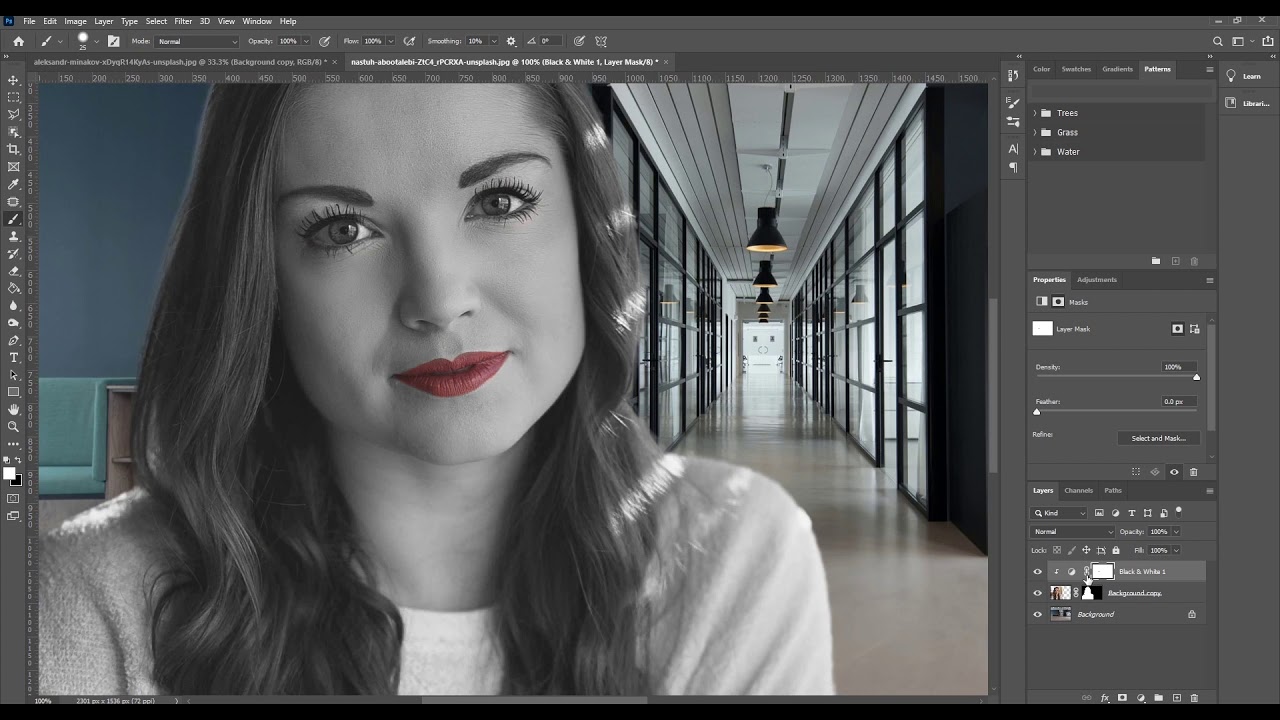Delete mask via Properties panel trash icon
This screenshot has height=720, width=1280.
1193,472
